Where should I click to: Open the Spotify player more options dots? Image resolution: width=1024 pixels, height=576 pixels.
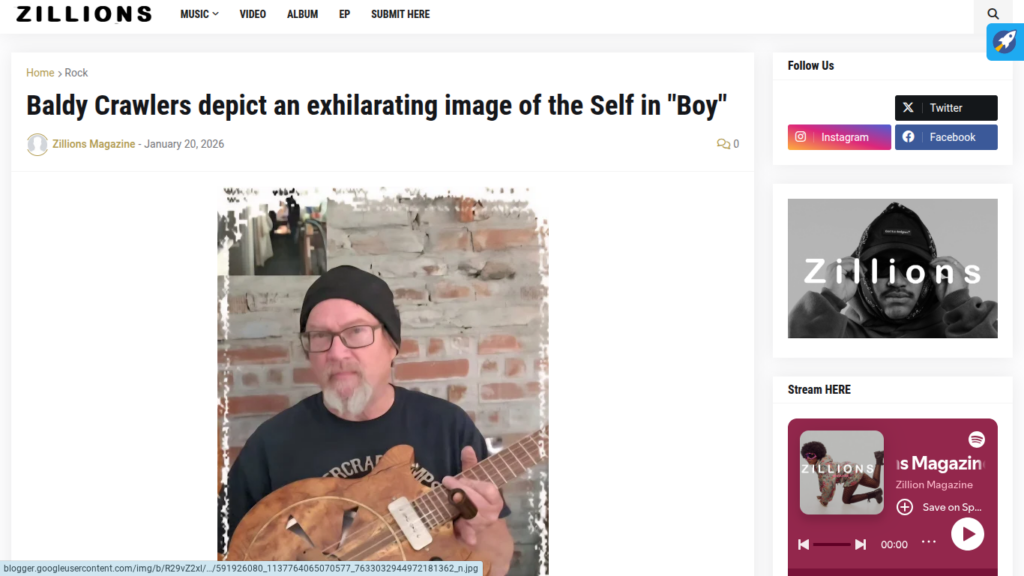pyautogui.click(x=929, y=542)
